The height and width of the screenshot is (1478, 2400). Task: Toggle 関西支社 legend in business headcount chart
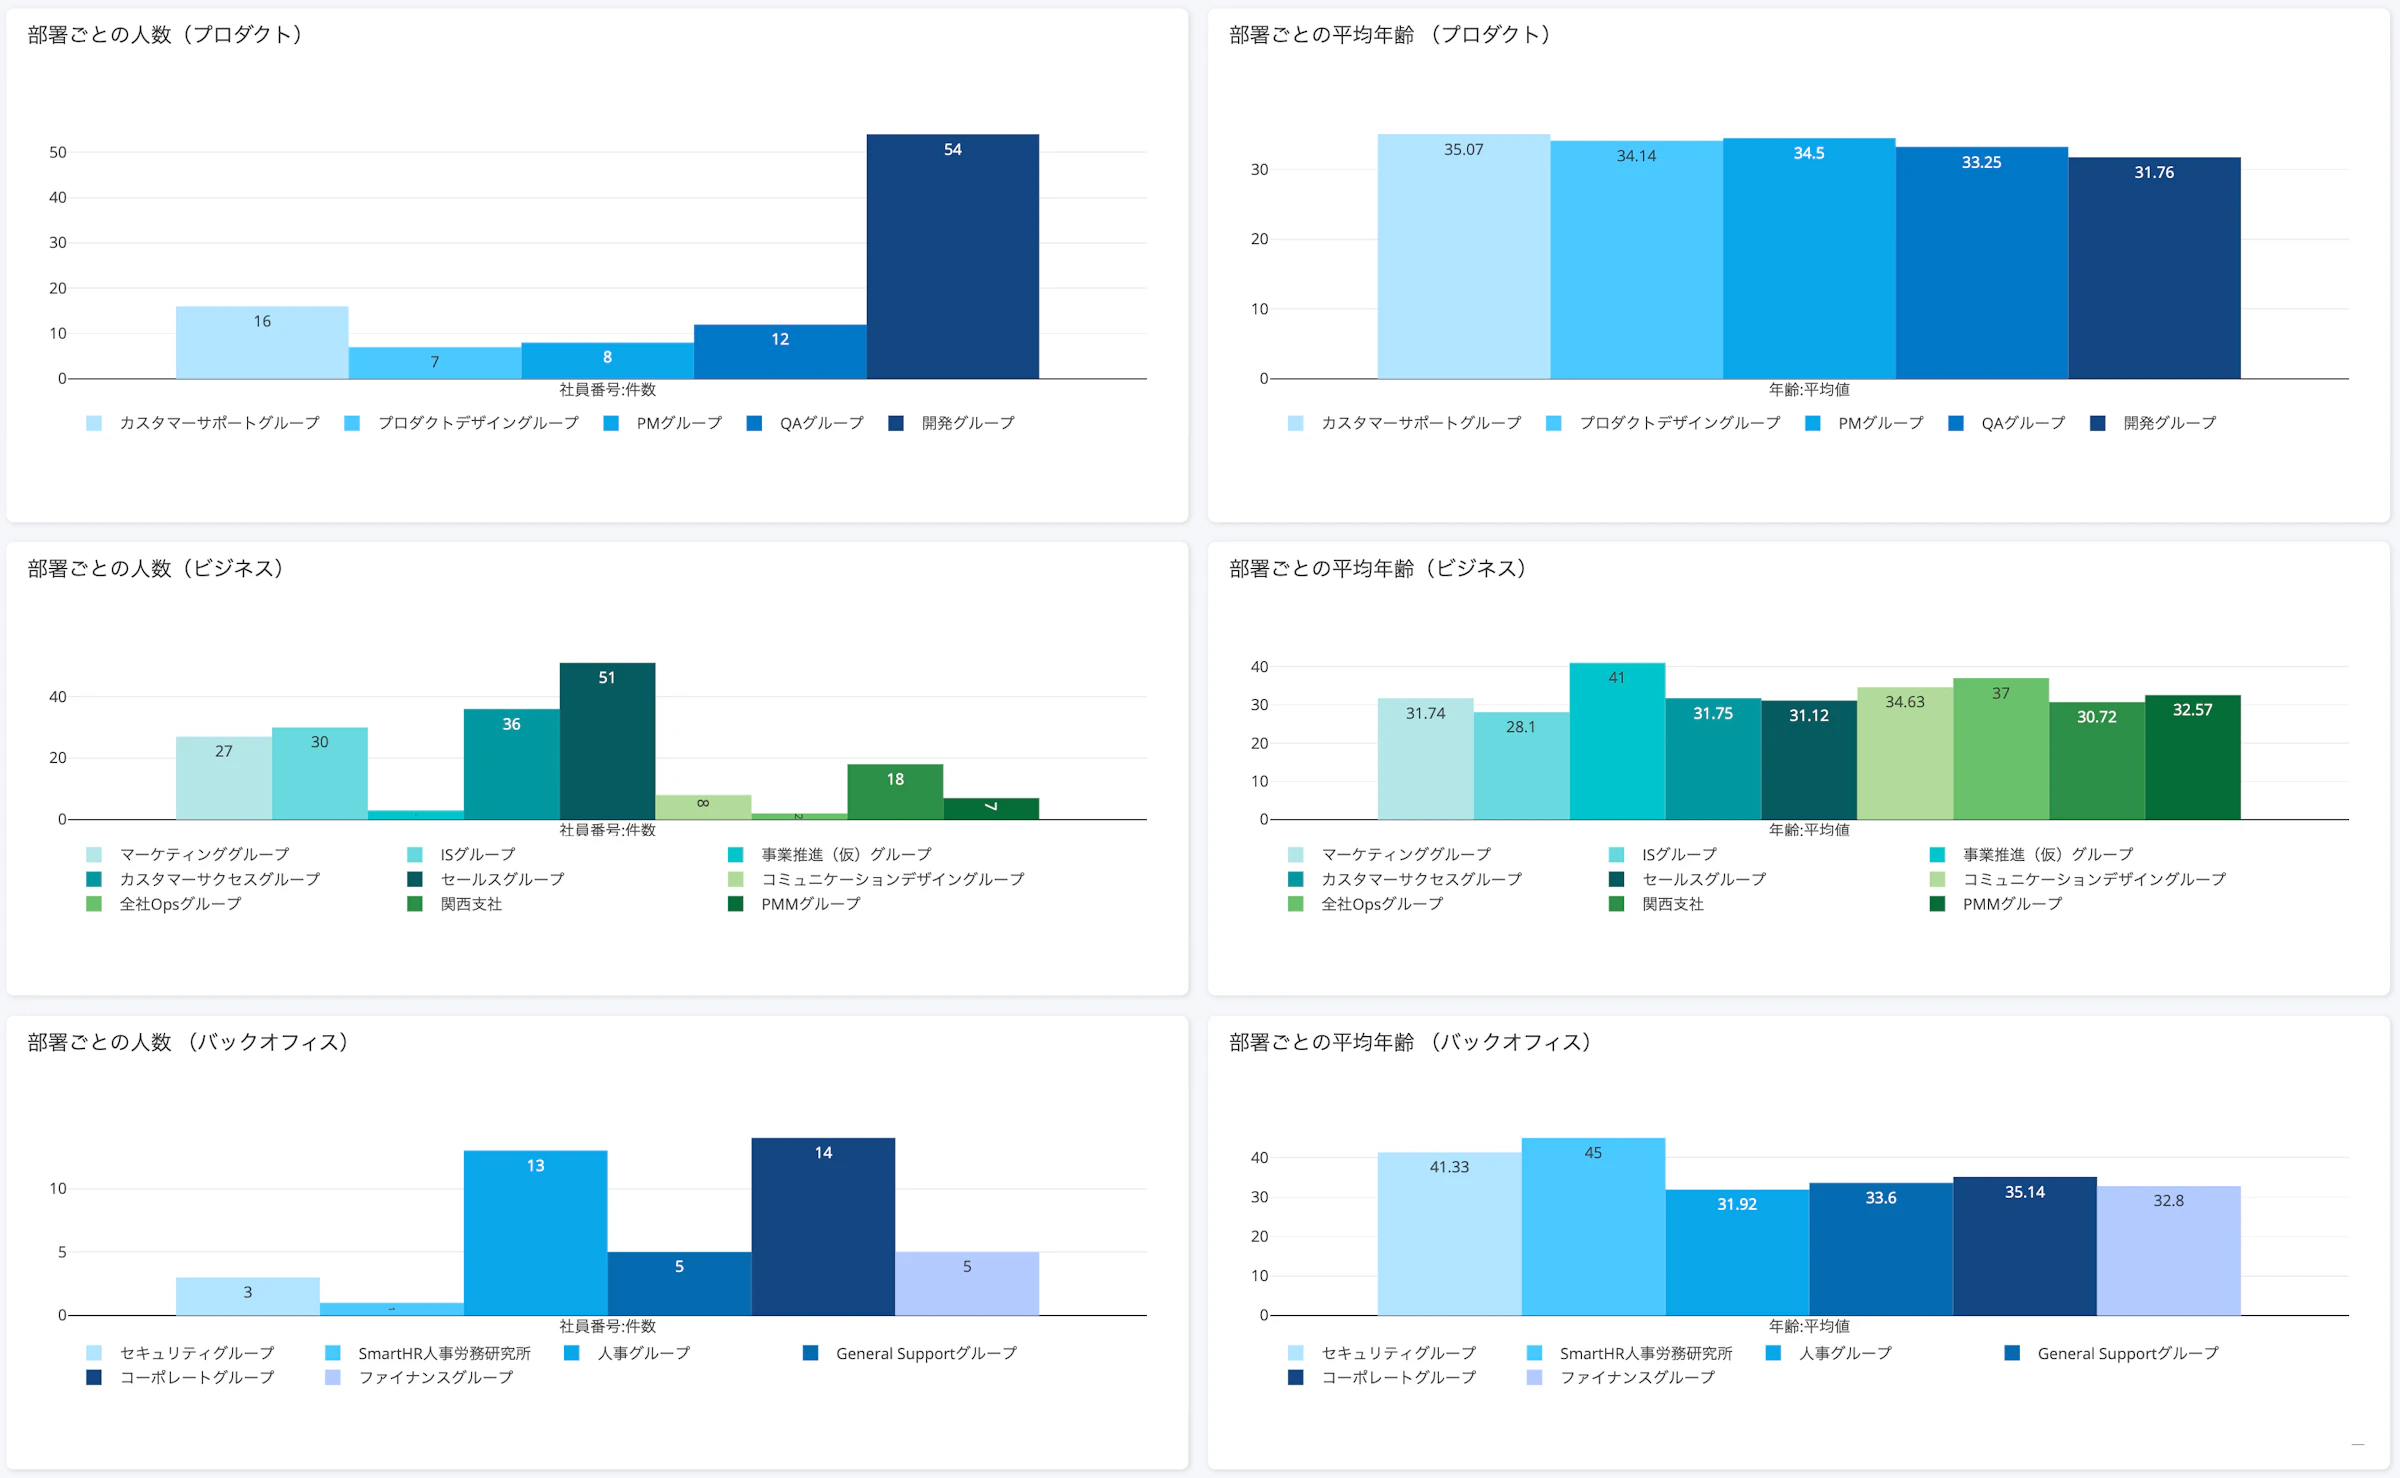pos(471,904)
